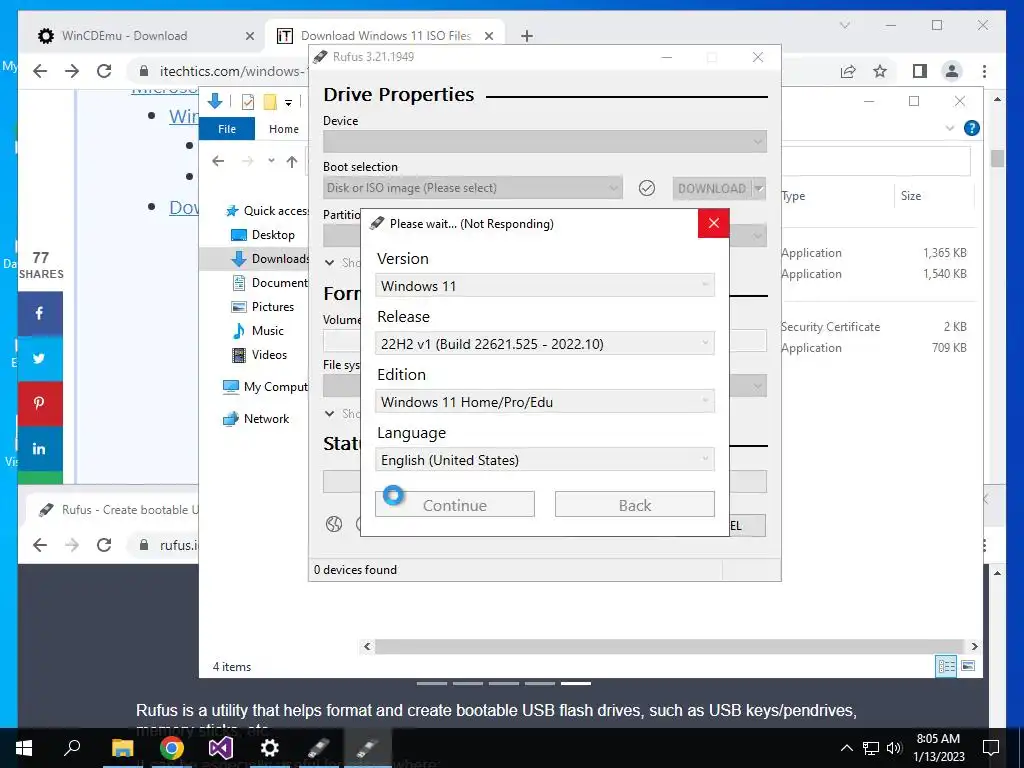
Task: Select Downloads in Explorer navigation pane
Action: (270, 259)
